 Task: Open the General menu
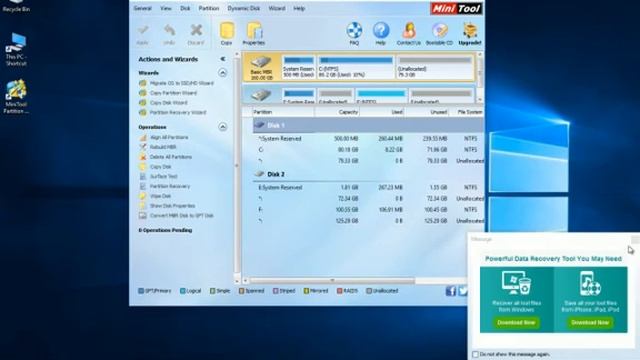pyautogui.click(x=142, y=8)
